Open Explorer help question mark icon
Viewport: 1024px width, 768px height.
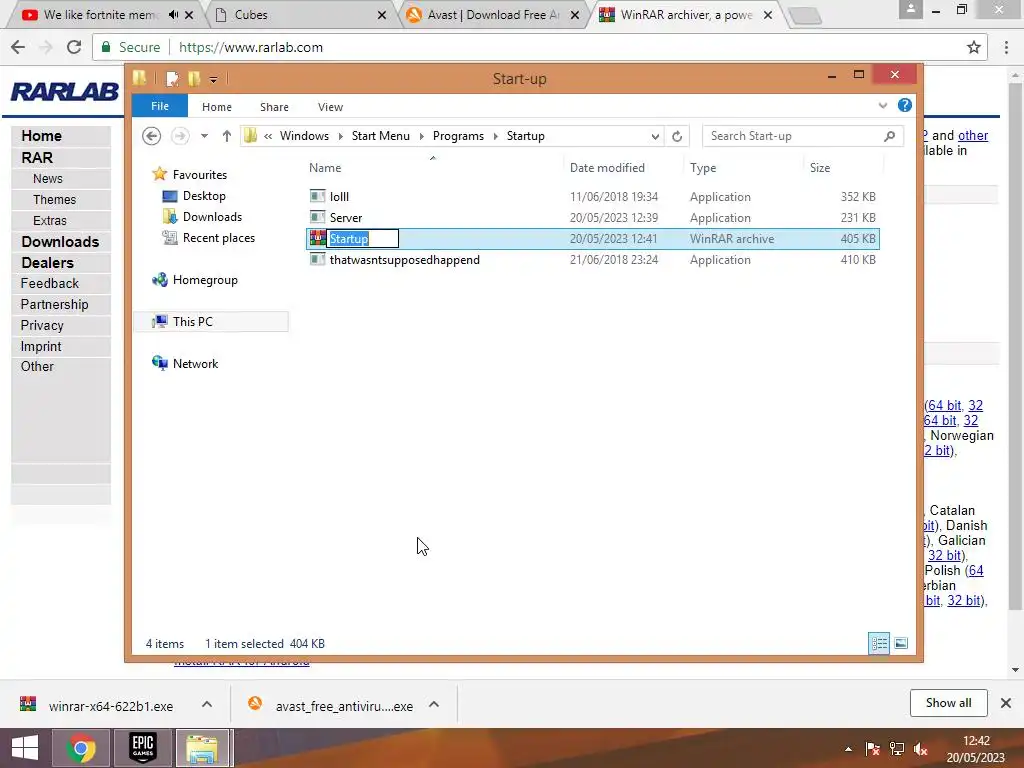[904, 105]
